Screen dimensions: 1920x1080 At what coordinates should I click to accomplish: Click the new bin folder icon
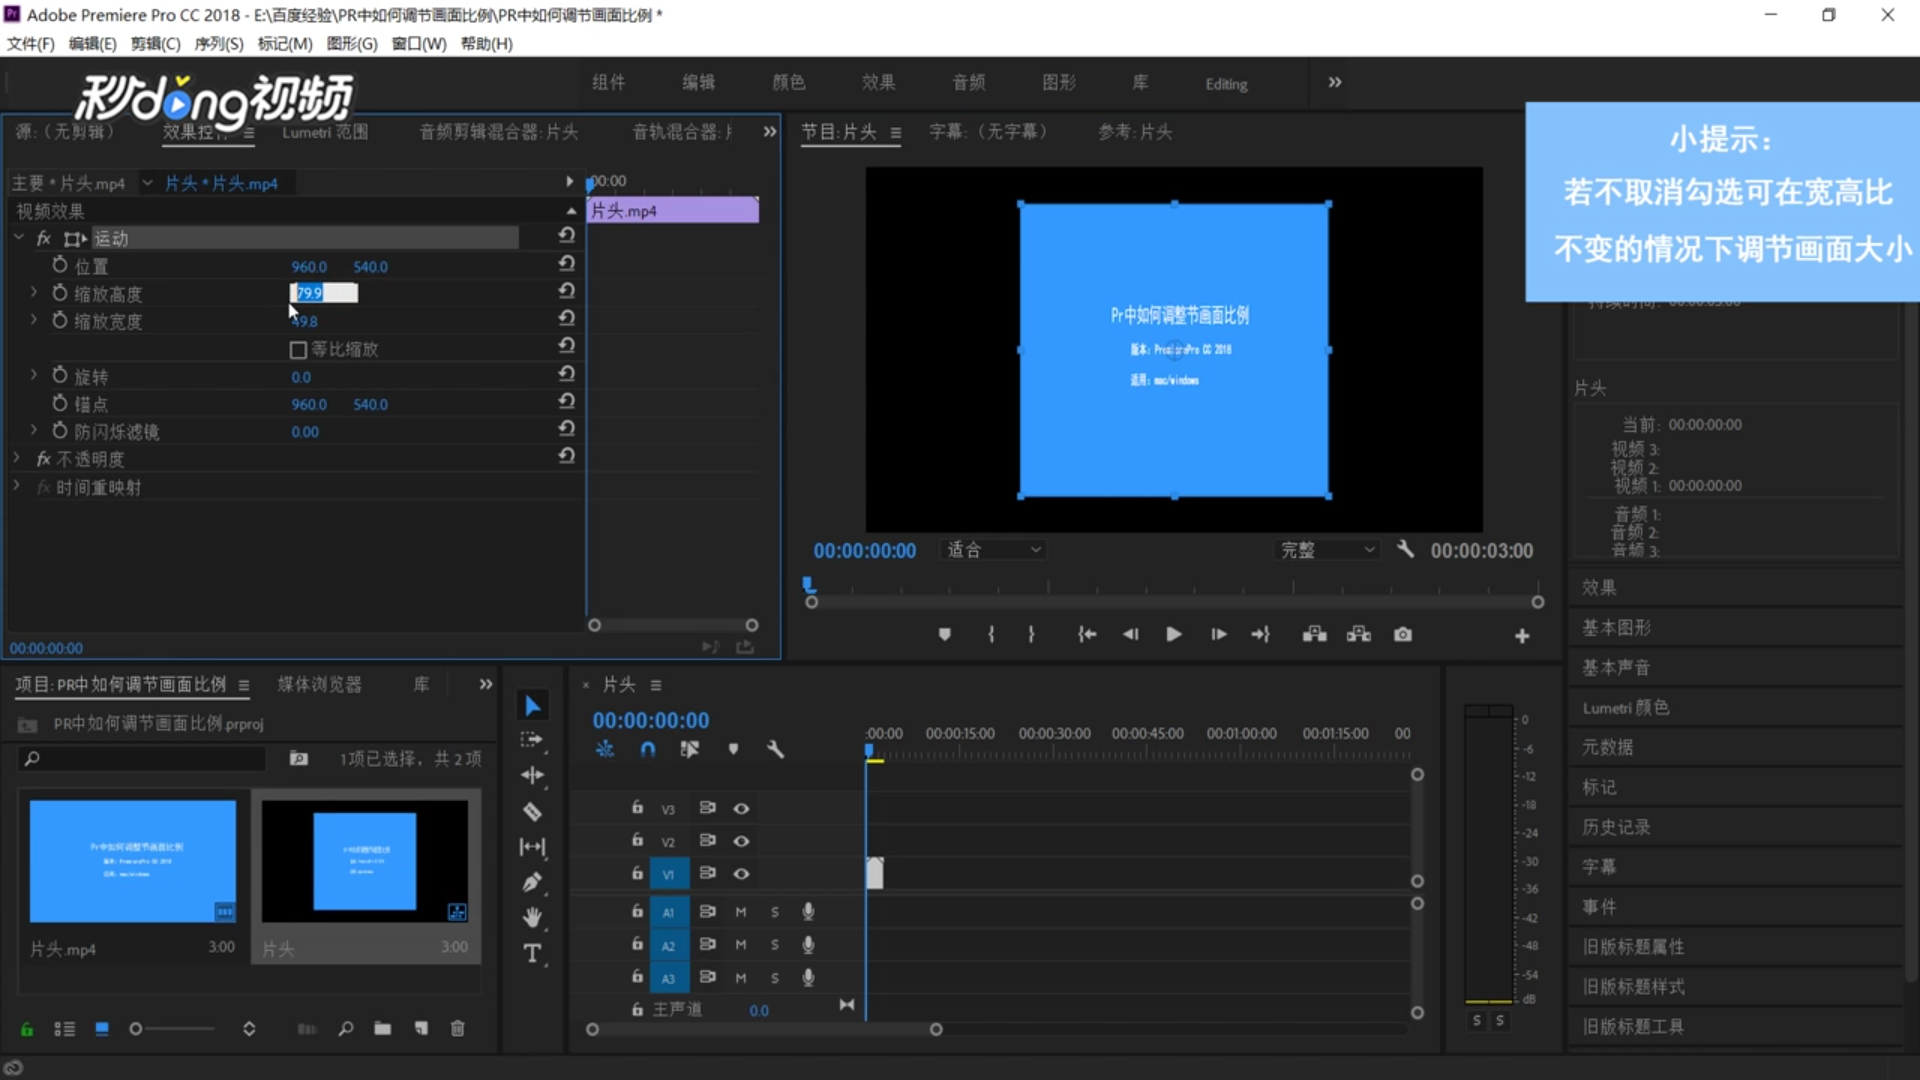[x=383, y=1028]
